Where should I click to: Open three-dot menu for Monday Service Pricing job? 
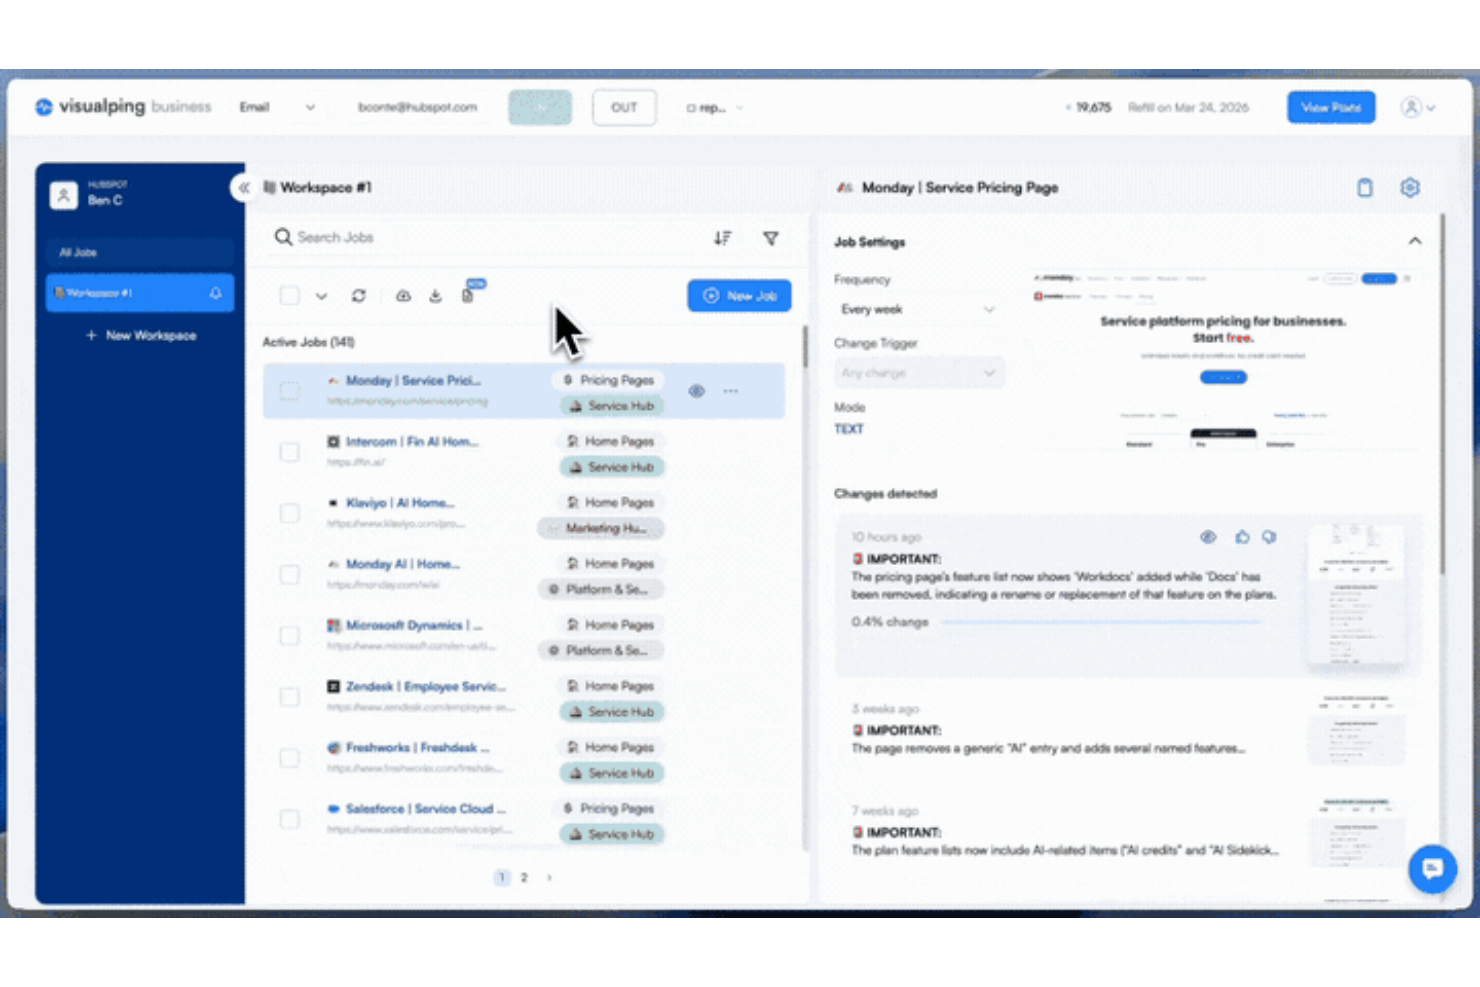(731, 391)
